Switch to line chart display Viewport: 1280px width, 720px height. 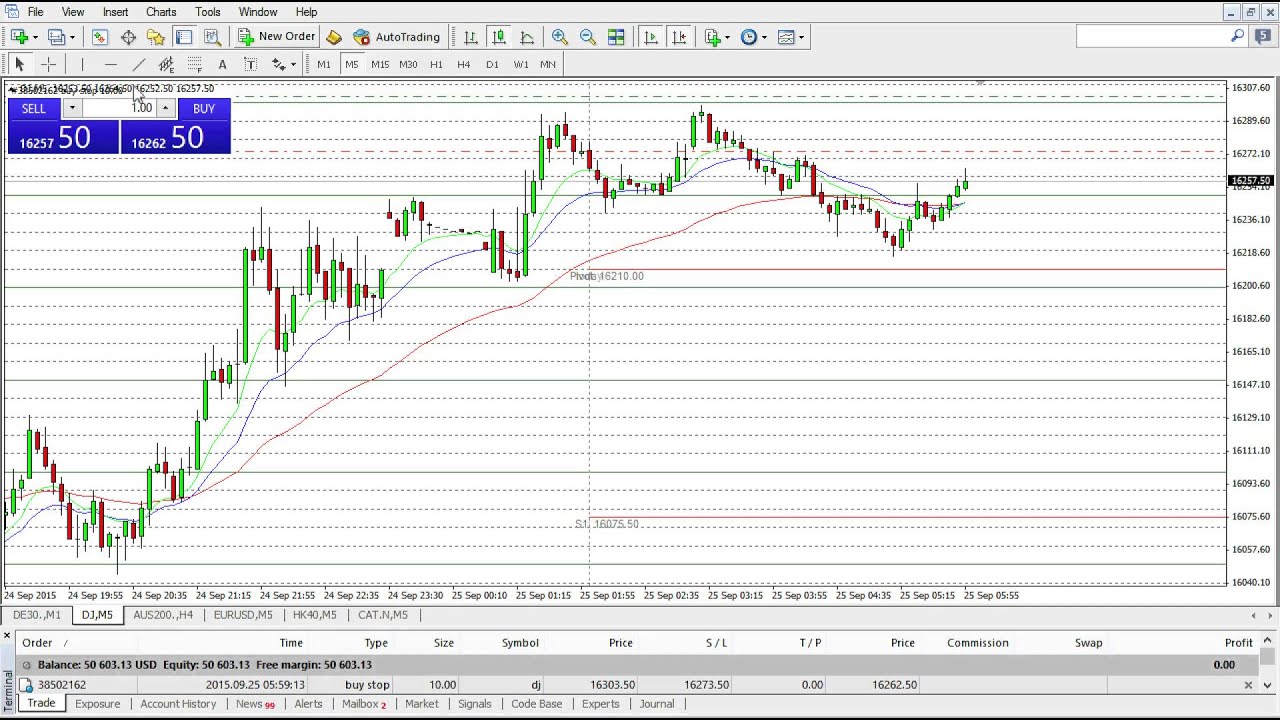[x=526, y=37]
